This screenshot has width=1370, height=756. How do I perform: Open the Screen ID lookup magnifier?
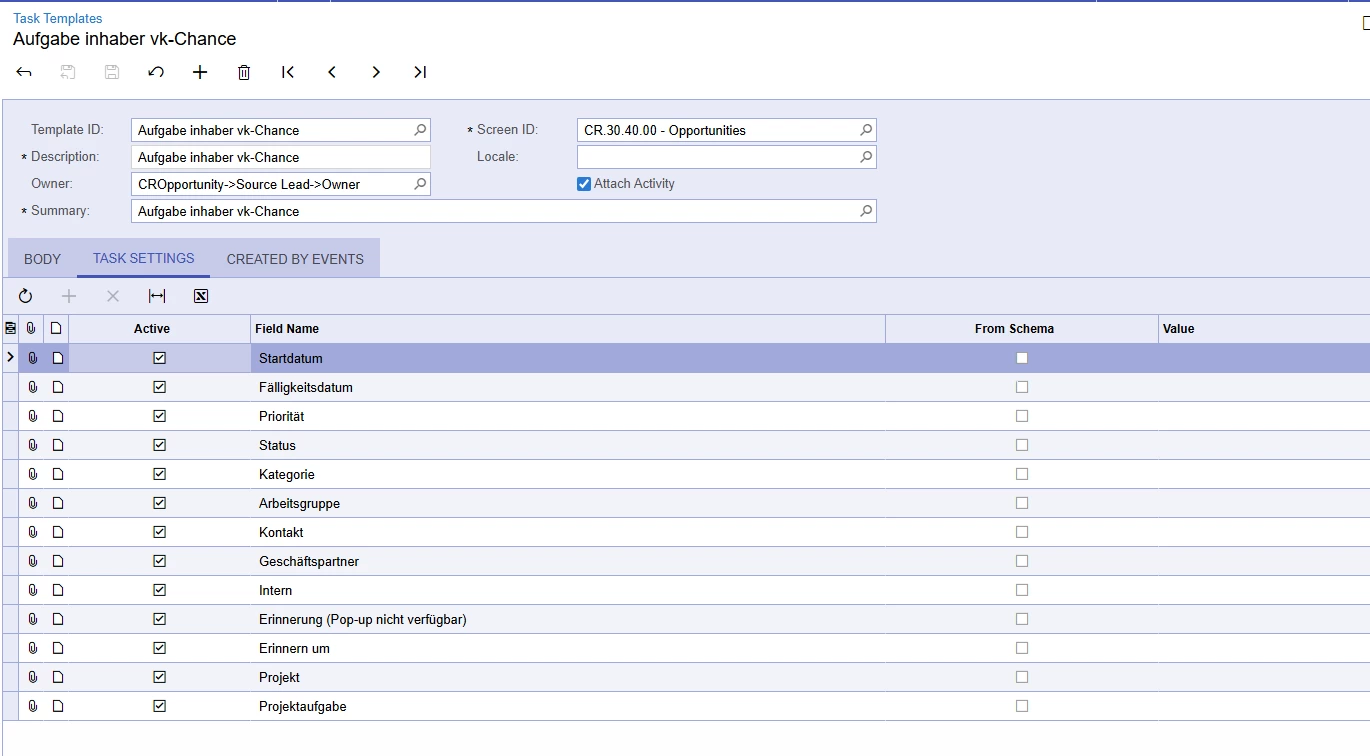(867, 130)
